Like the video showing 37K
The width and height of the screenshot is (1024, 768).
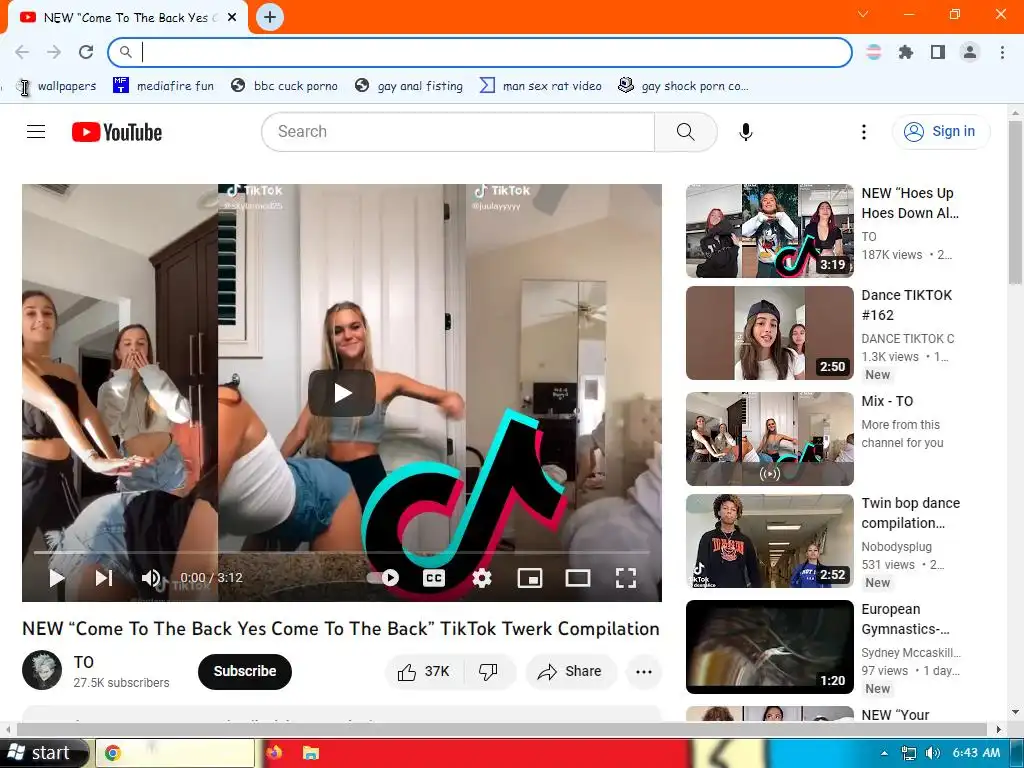tap(424, 671)
